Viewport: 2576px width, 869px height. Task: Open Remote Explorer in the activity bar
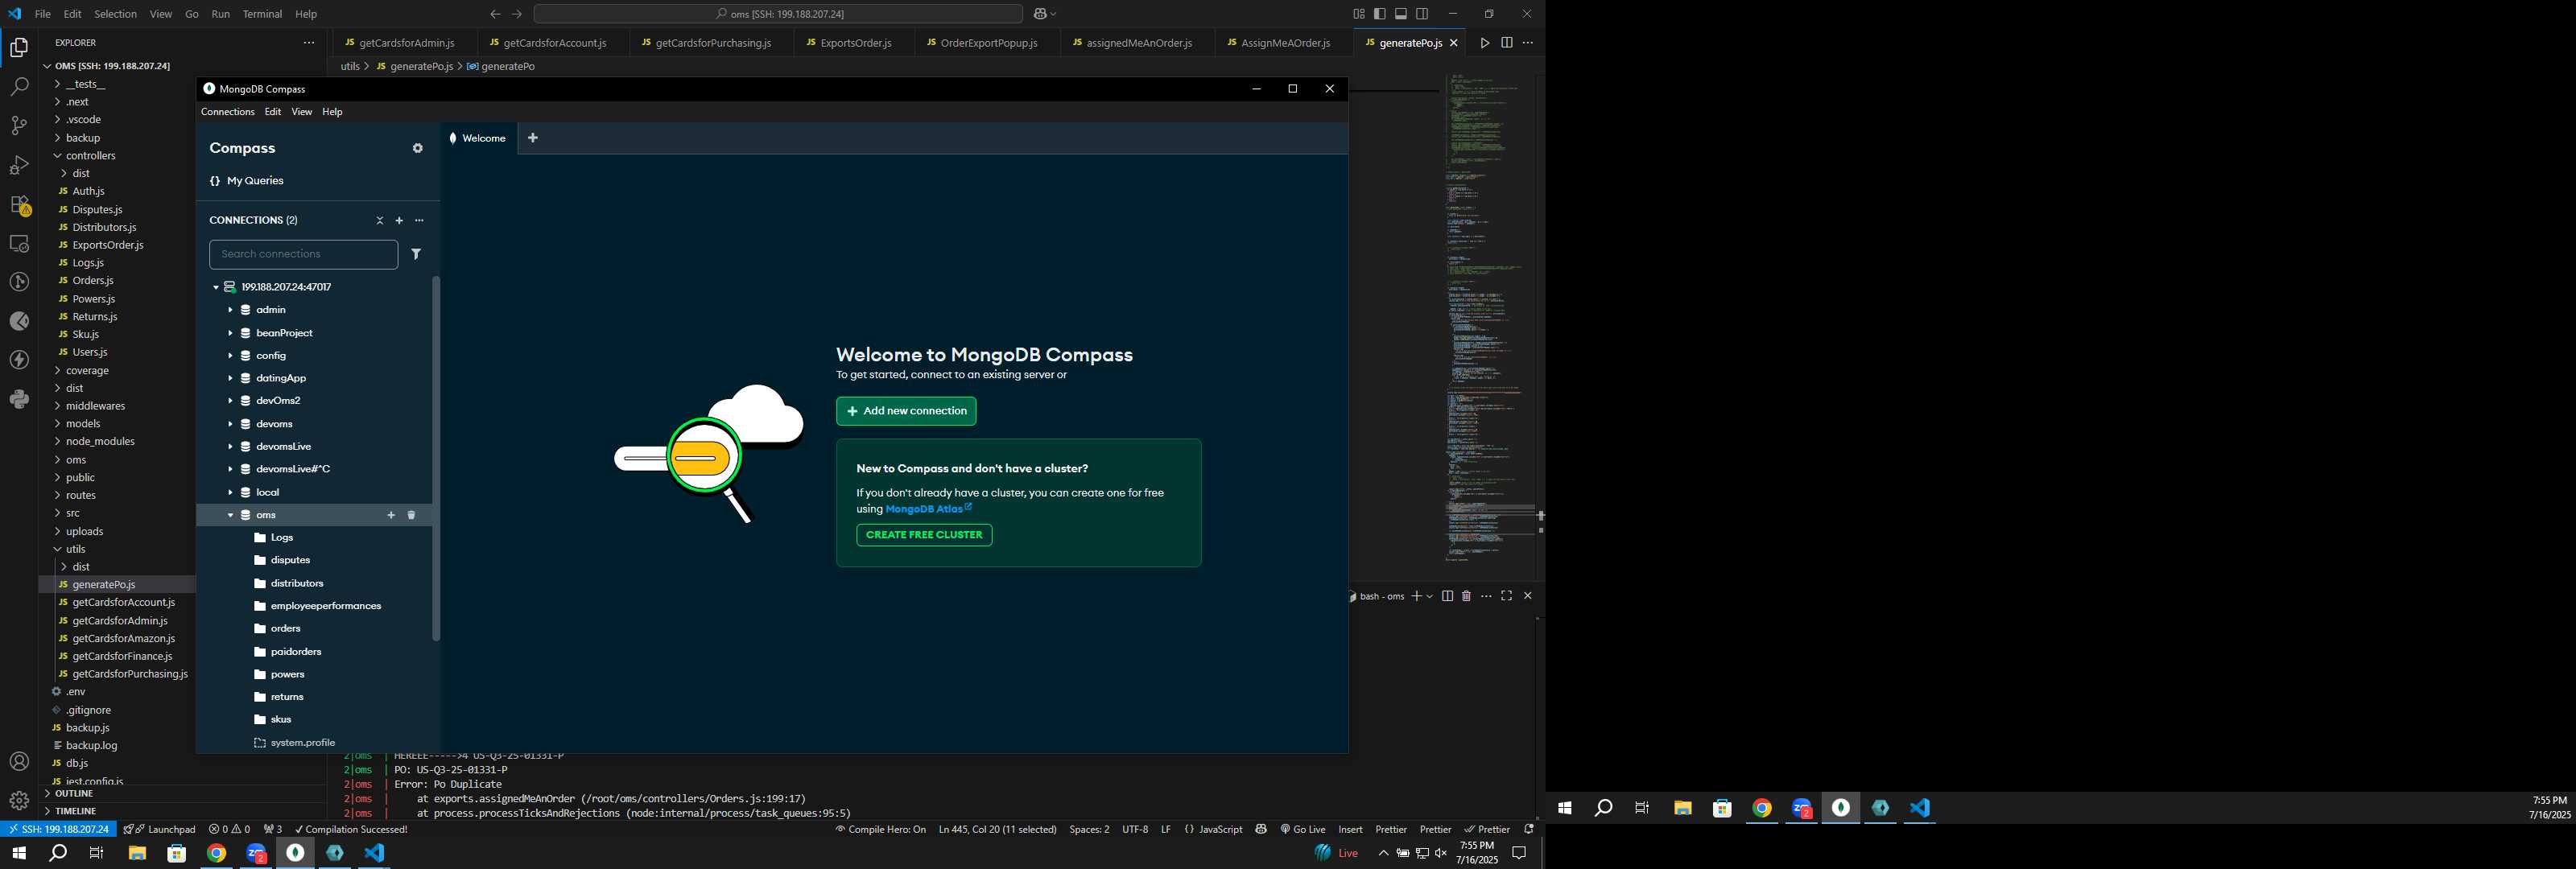(x=19, y=243)
